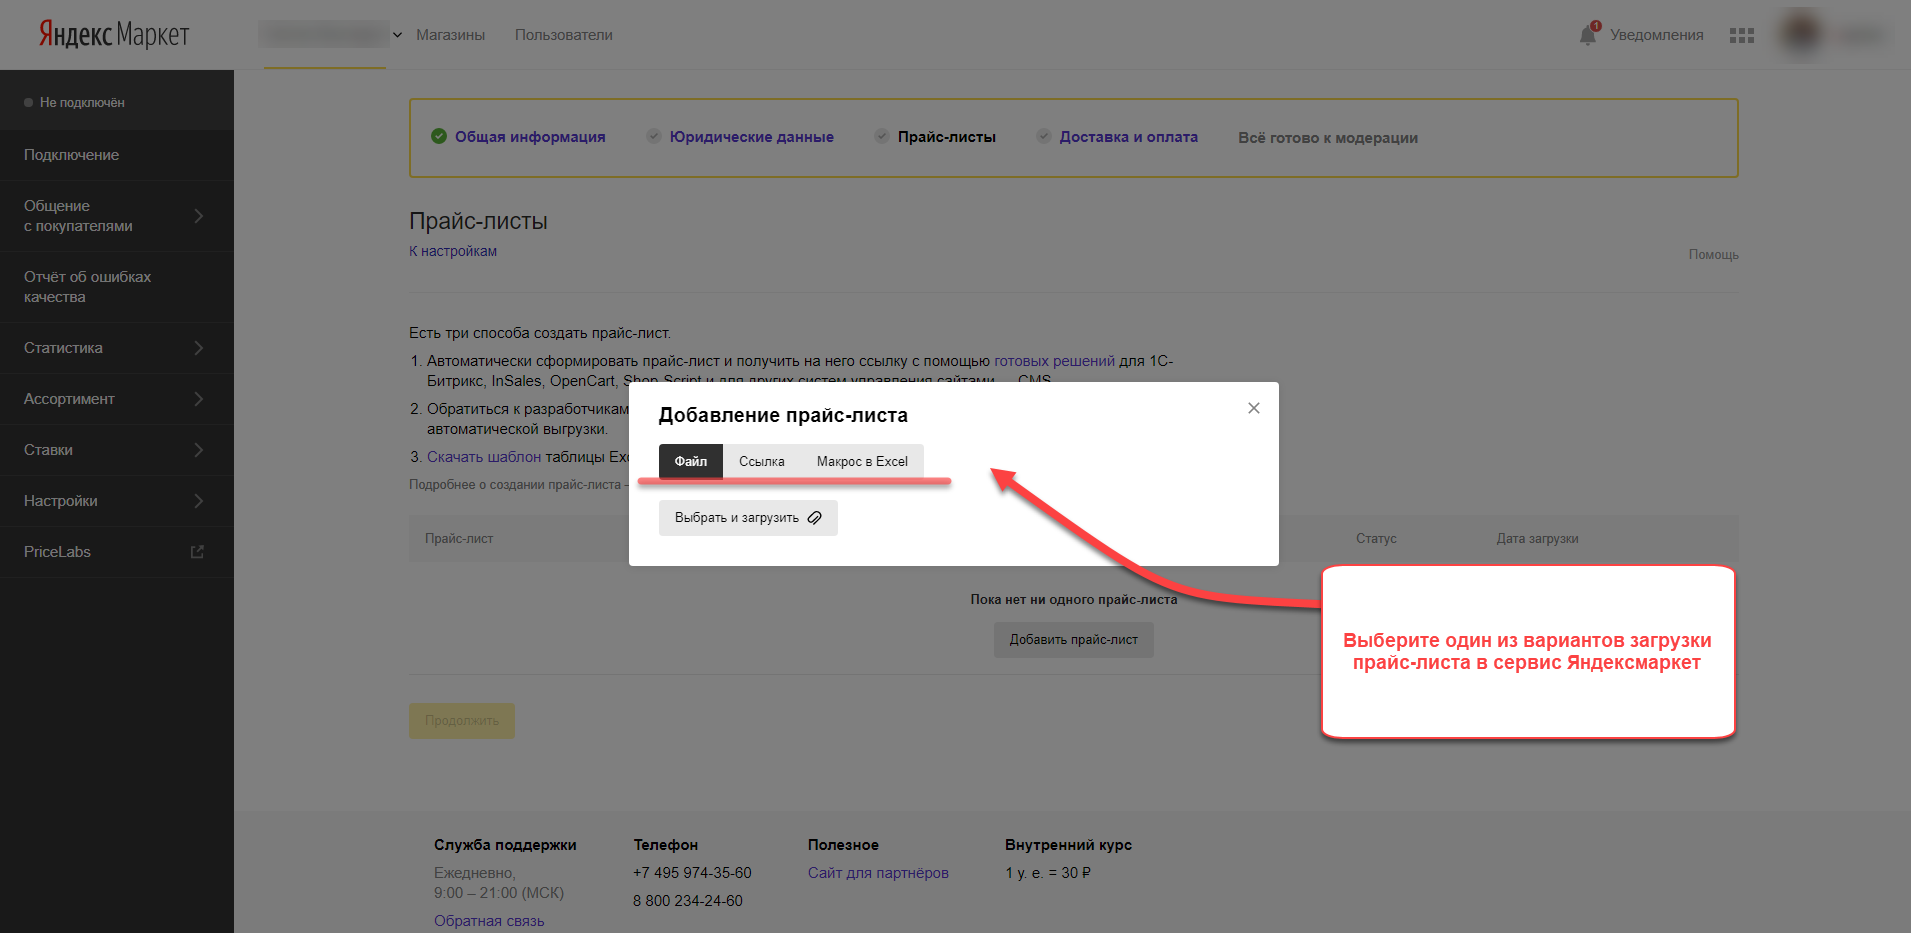
Task: Open PriceLabs external link icon
Action: pos(197,552)
